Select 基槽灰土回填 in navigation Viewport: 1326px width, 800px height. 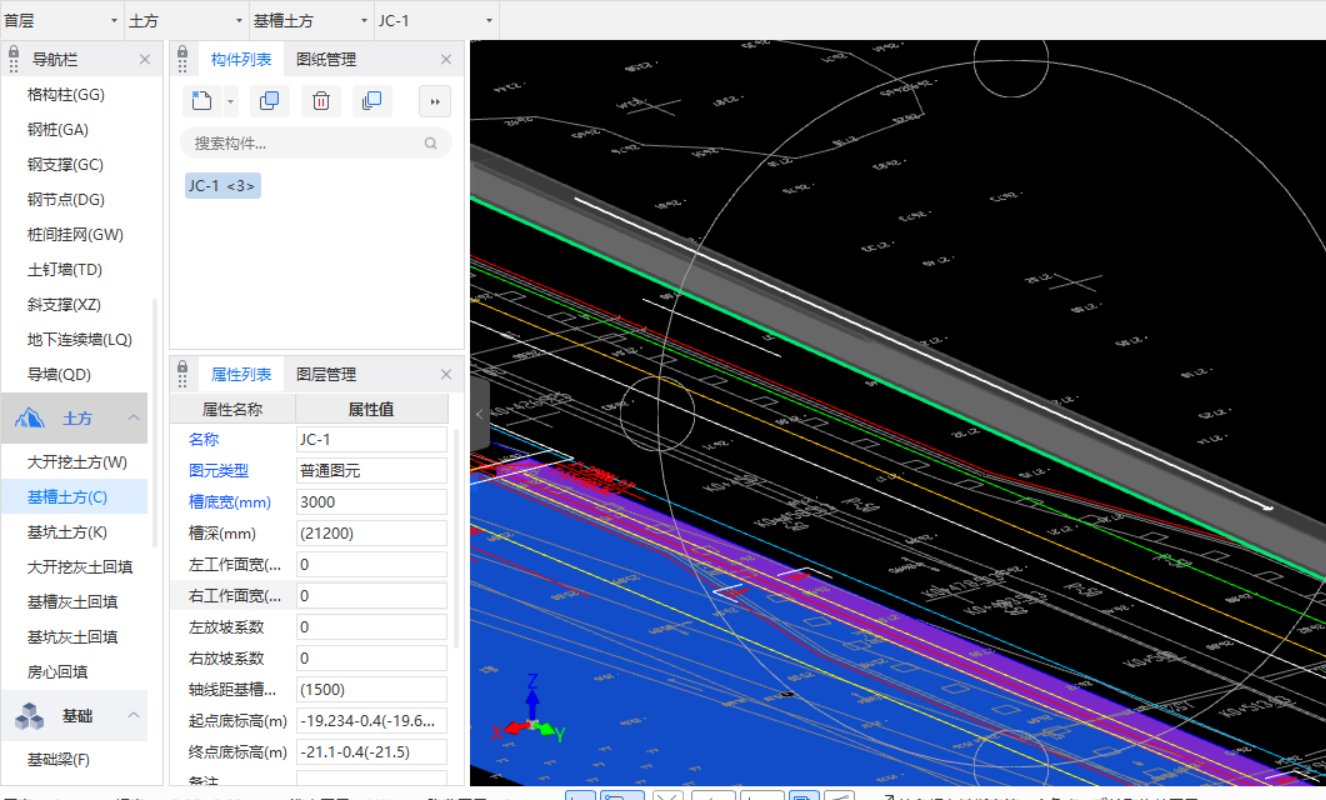click(72, 602)
